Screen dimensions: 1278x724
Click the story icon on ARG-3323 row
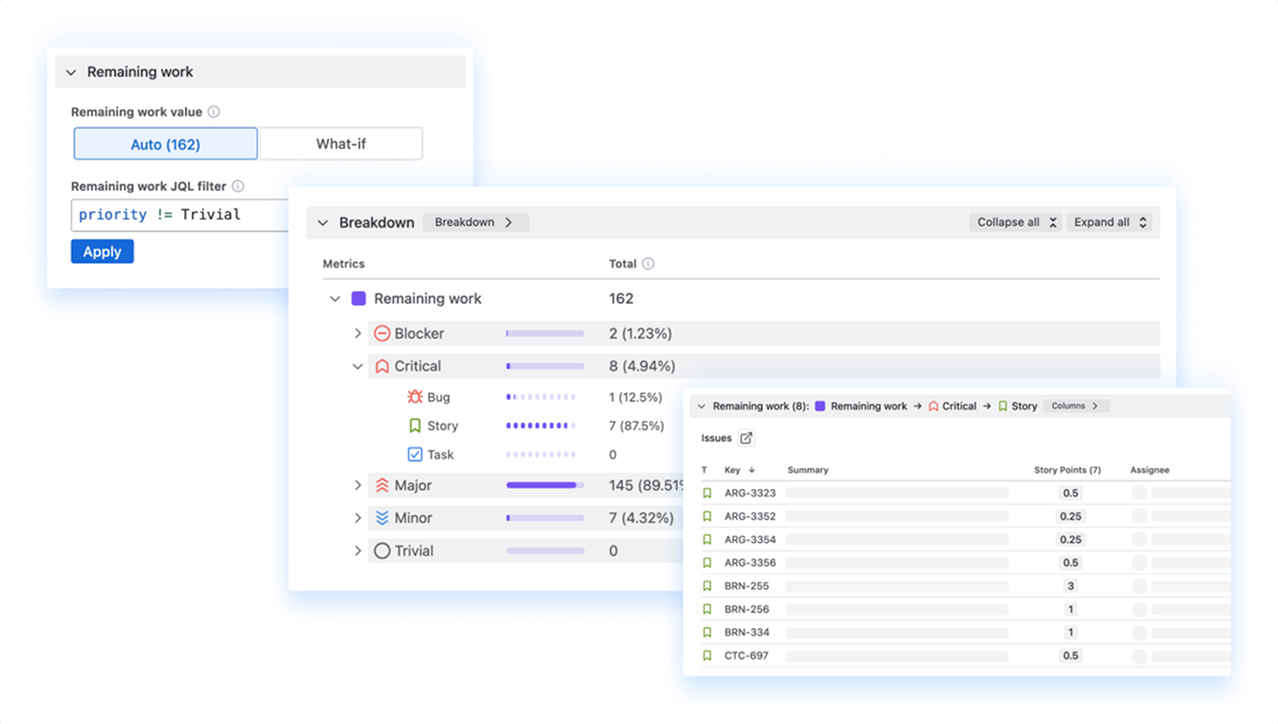tap(707, 493)
